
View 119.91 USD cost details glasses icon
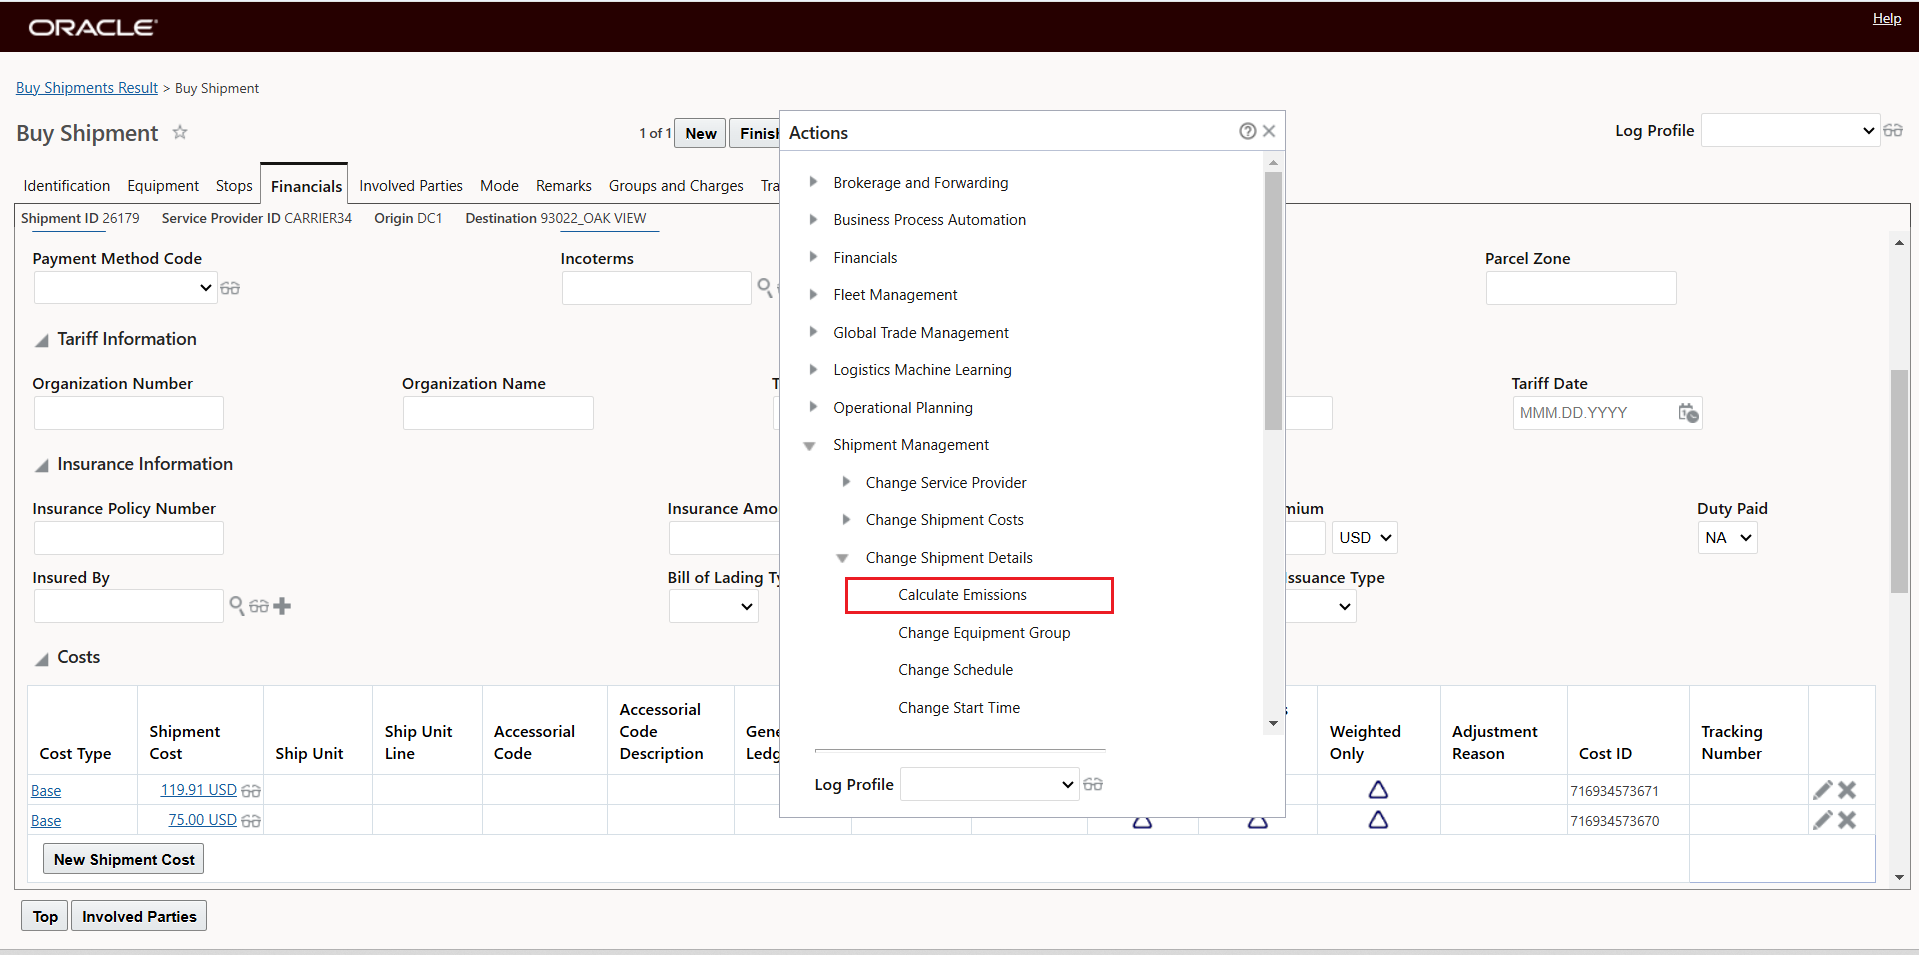tap(251, 791)
